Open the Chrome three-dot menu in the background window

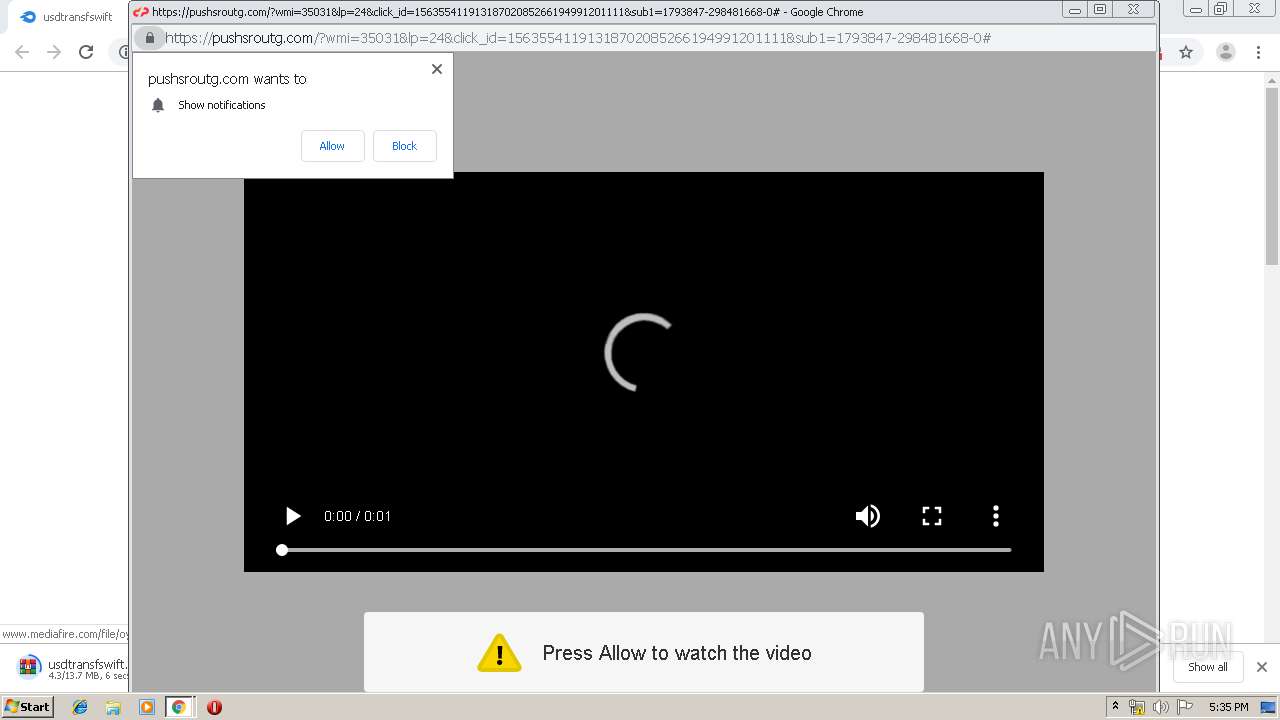1258,52
